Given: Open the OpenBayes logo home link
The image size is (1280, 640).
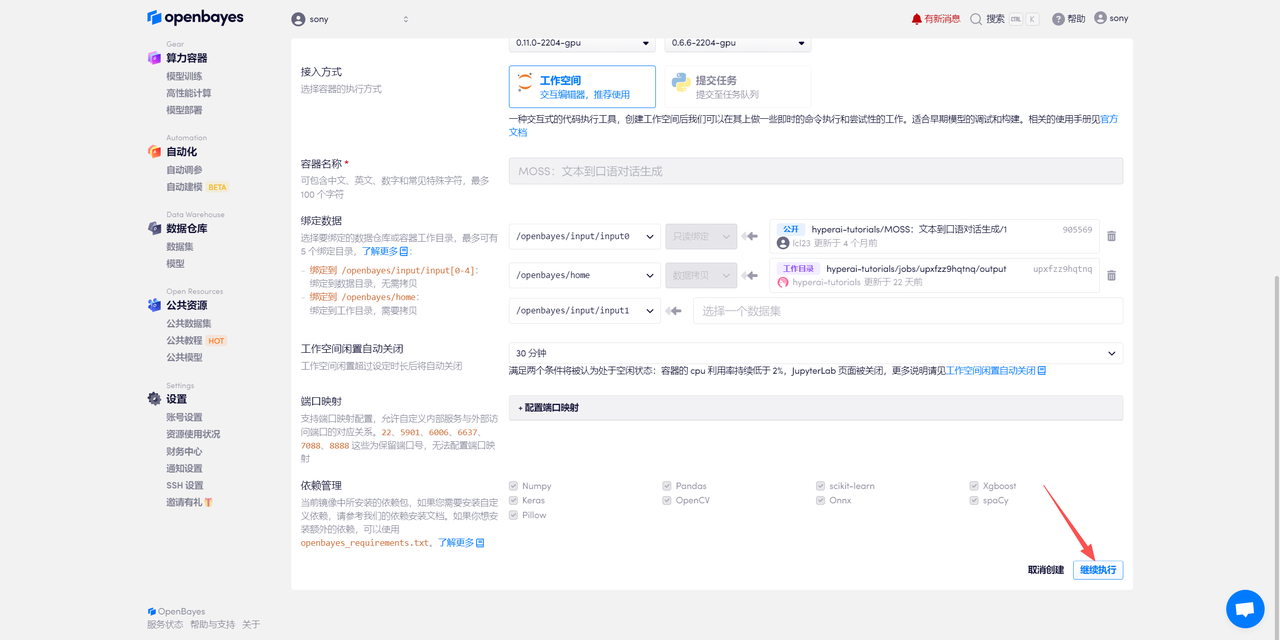Looking at the screenshot, I should coord(195,17).
